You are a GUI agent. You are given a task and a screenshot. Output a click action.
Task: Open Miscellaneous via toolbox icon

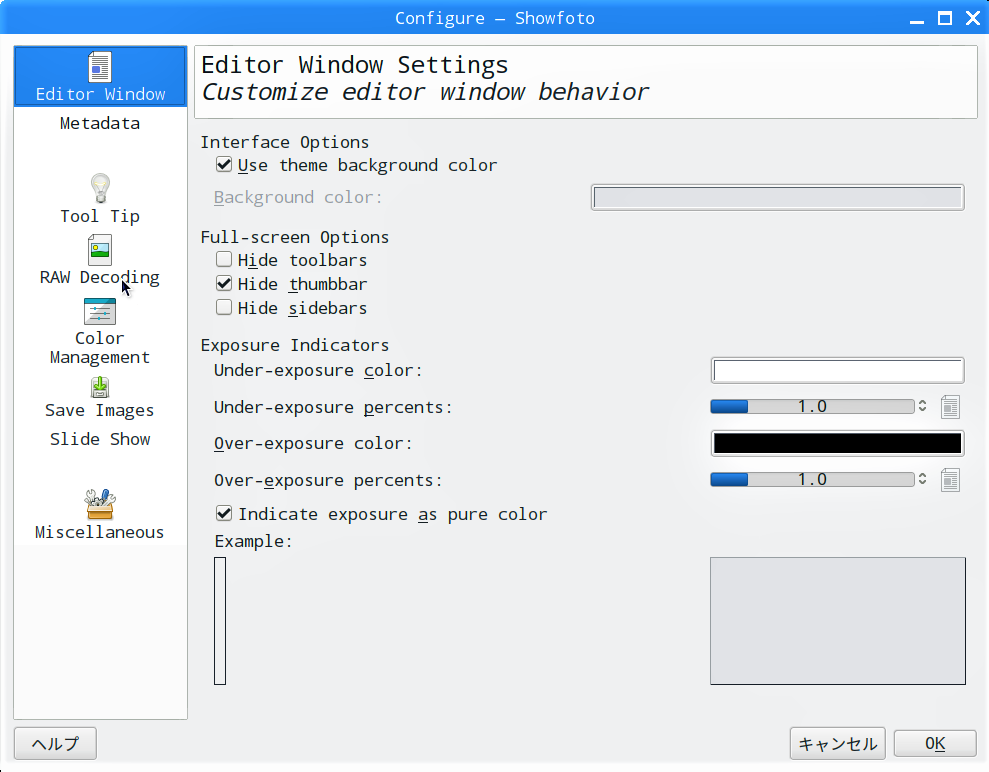[x=100, y=503]
